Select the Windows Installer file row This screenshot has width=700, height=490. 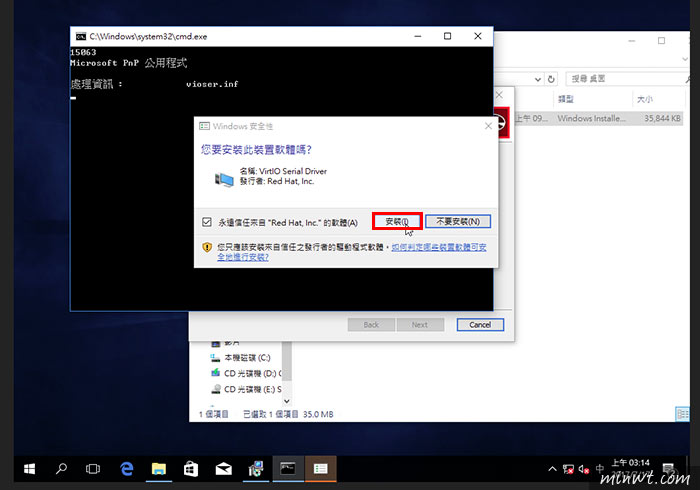coord(598,118)
